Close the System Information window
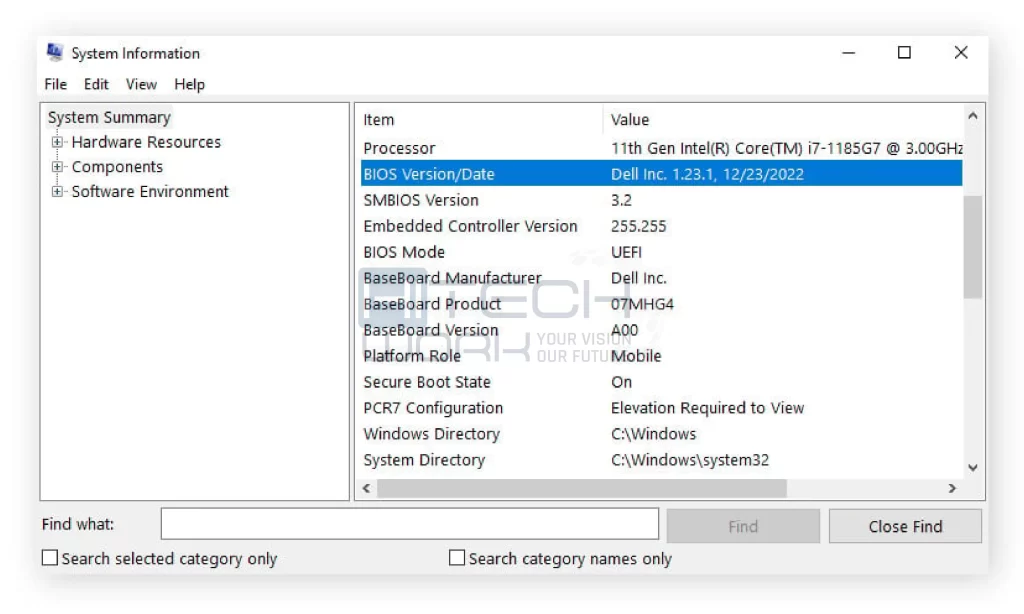1024x614 pixels. [961, 52]
